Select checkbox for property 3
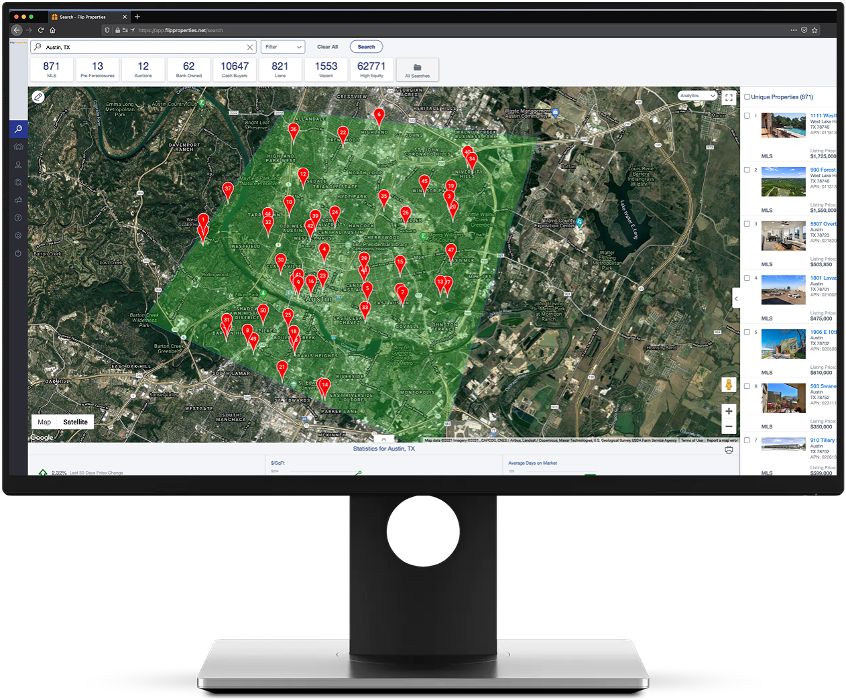This screenshot has width=846, height=700. [x=747, y=223]
